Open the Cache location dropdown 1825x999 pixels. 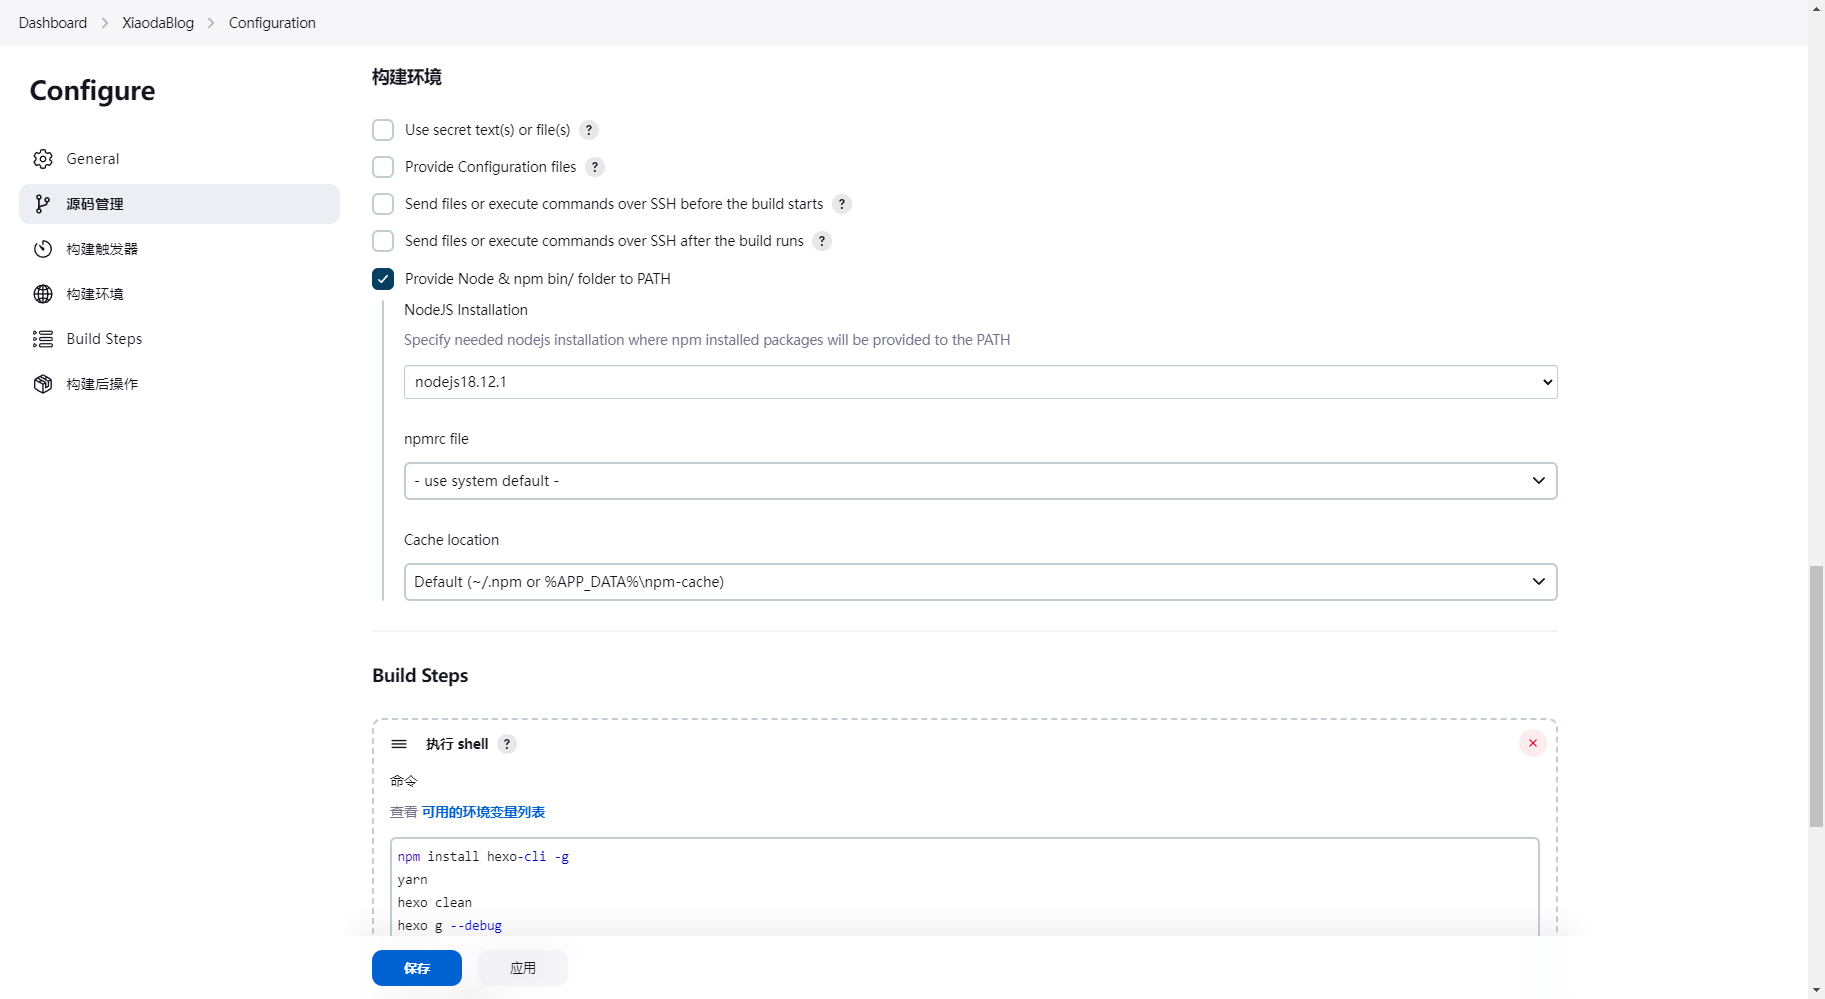tap(980, 582)
